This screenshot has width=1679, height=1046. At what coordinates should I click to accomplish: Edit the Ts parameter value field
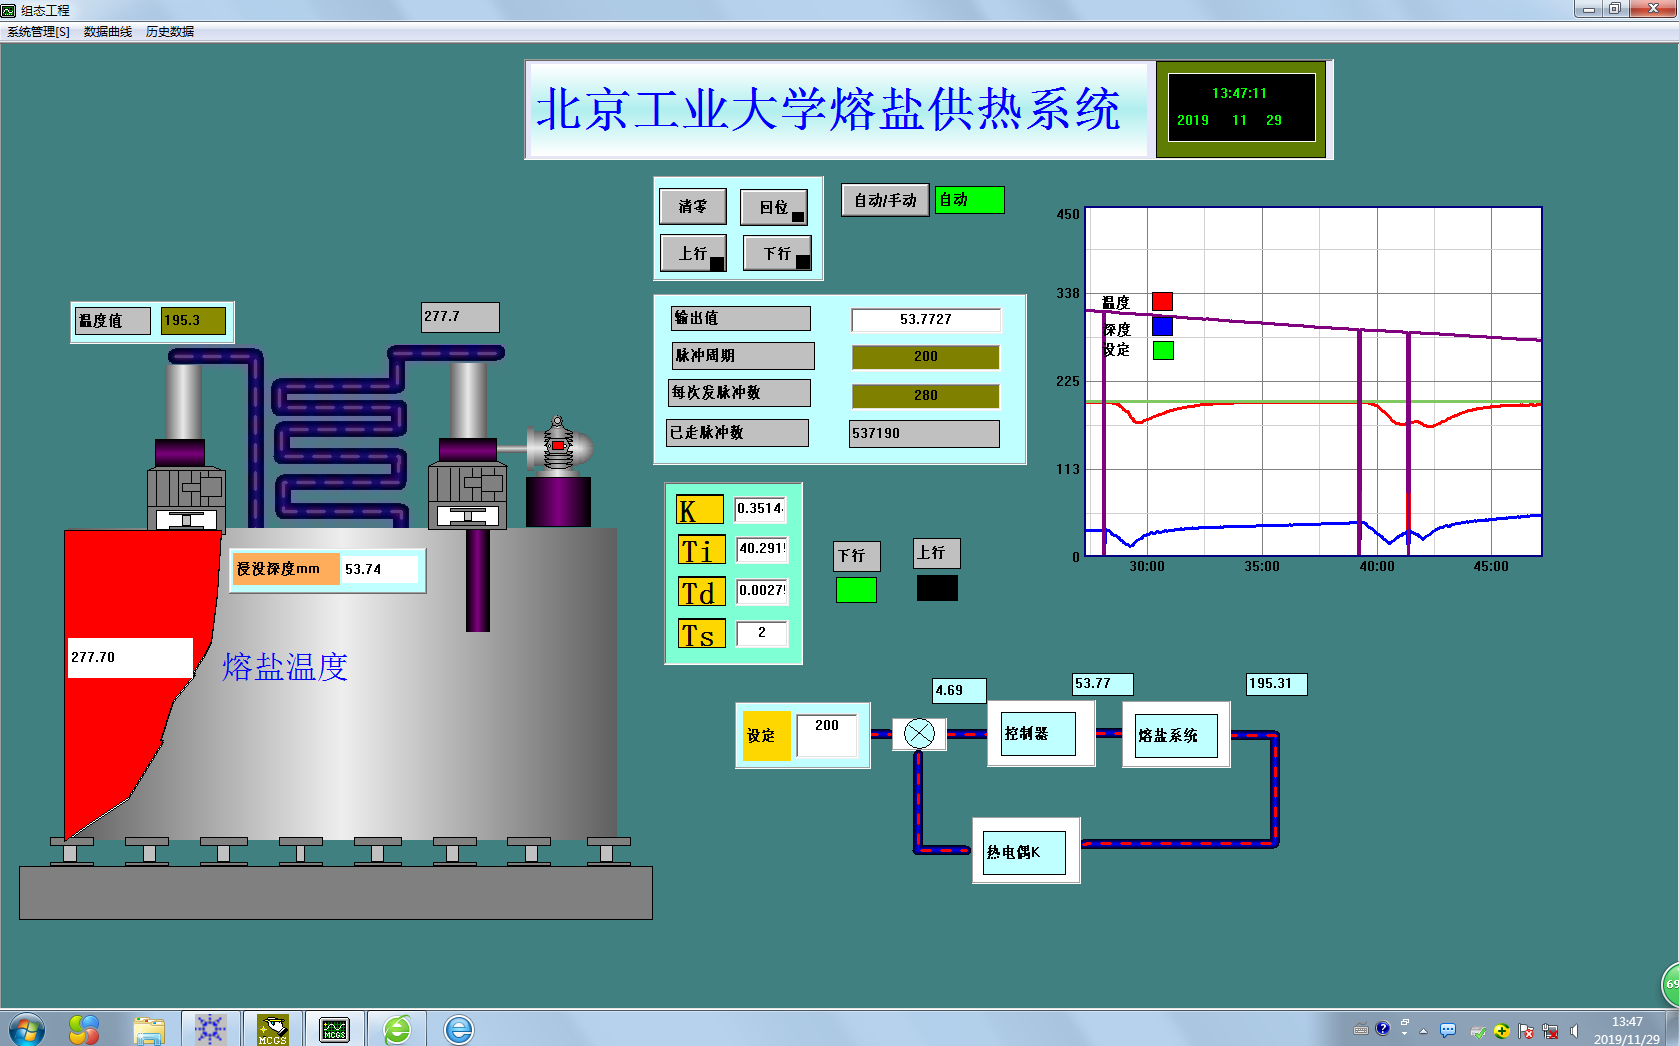[762, 633]
